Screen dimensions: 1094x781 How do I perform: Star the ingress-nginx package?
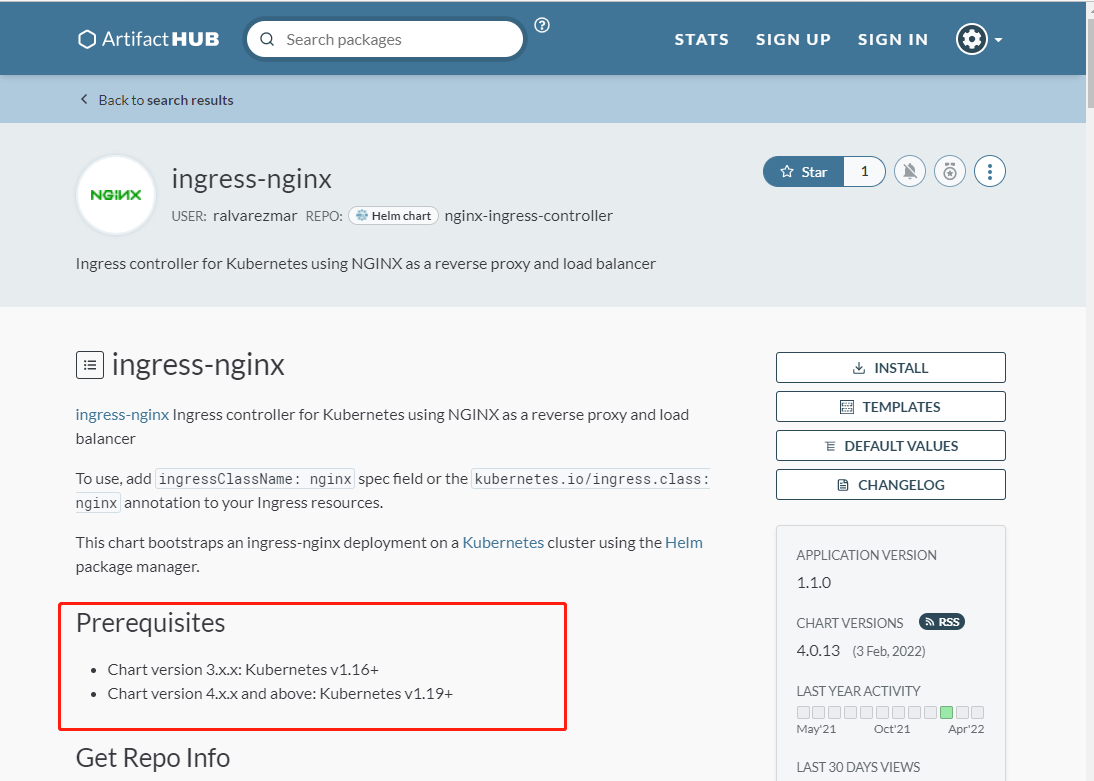(x=804, y=172)
